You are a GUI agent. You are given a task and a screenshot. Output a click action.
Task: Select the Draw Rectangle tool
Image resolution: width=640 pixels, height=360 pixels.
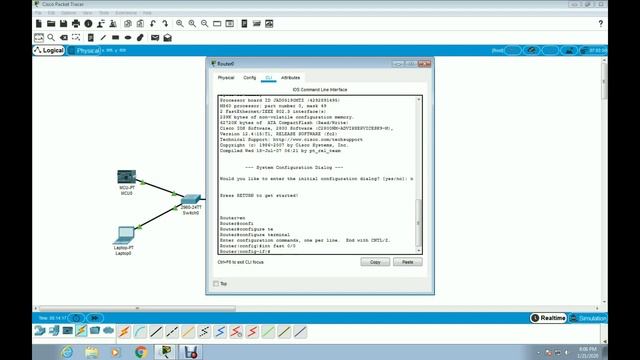(x=116, y=38)
